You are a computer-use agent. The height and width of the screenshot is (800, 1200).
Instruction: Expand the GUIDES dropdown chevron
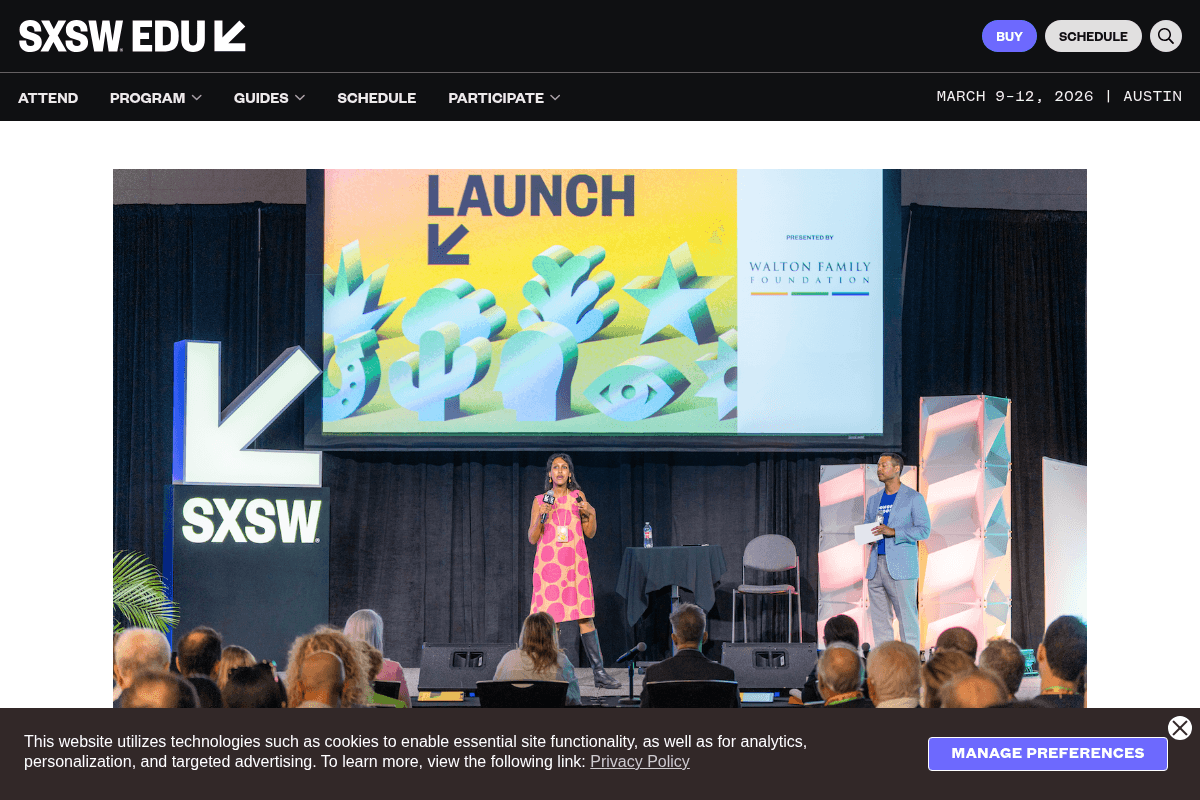[x=300, y=97]
